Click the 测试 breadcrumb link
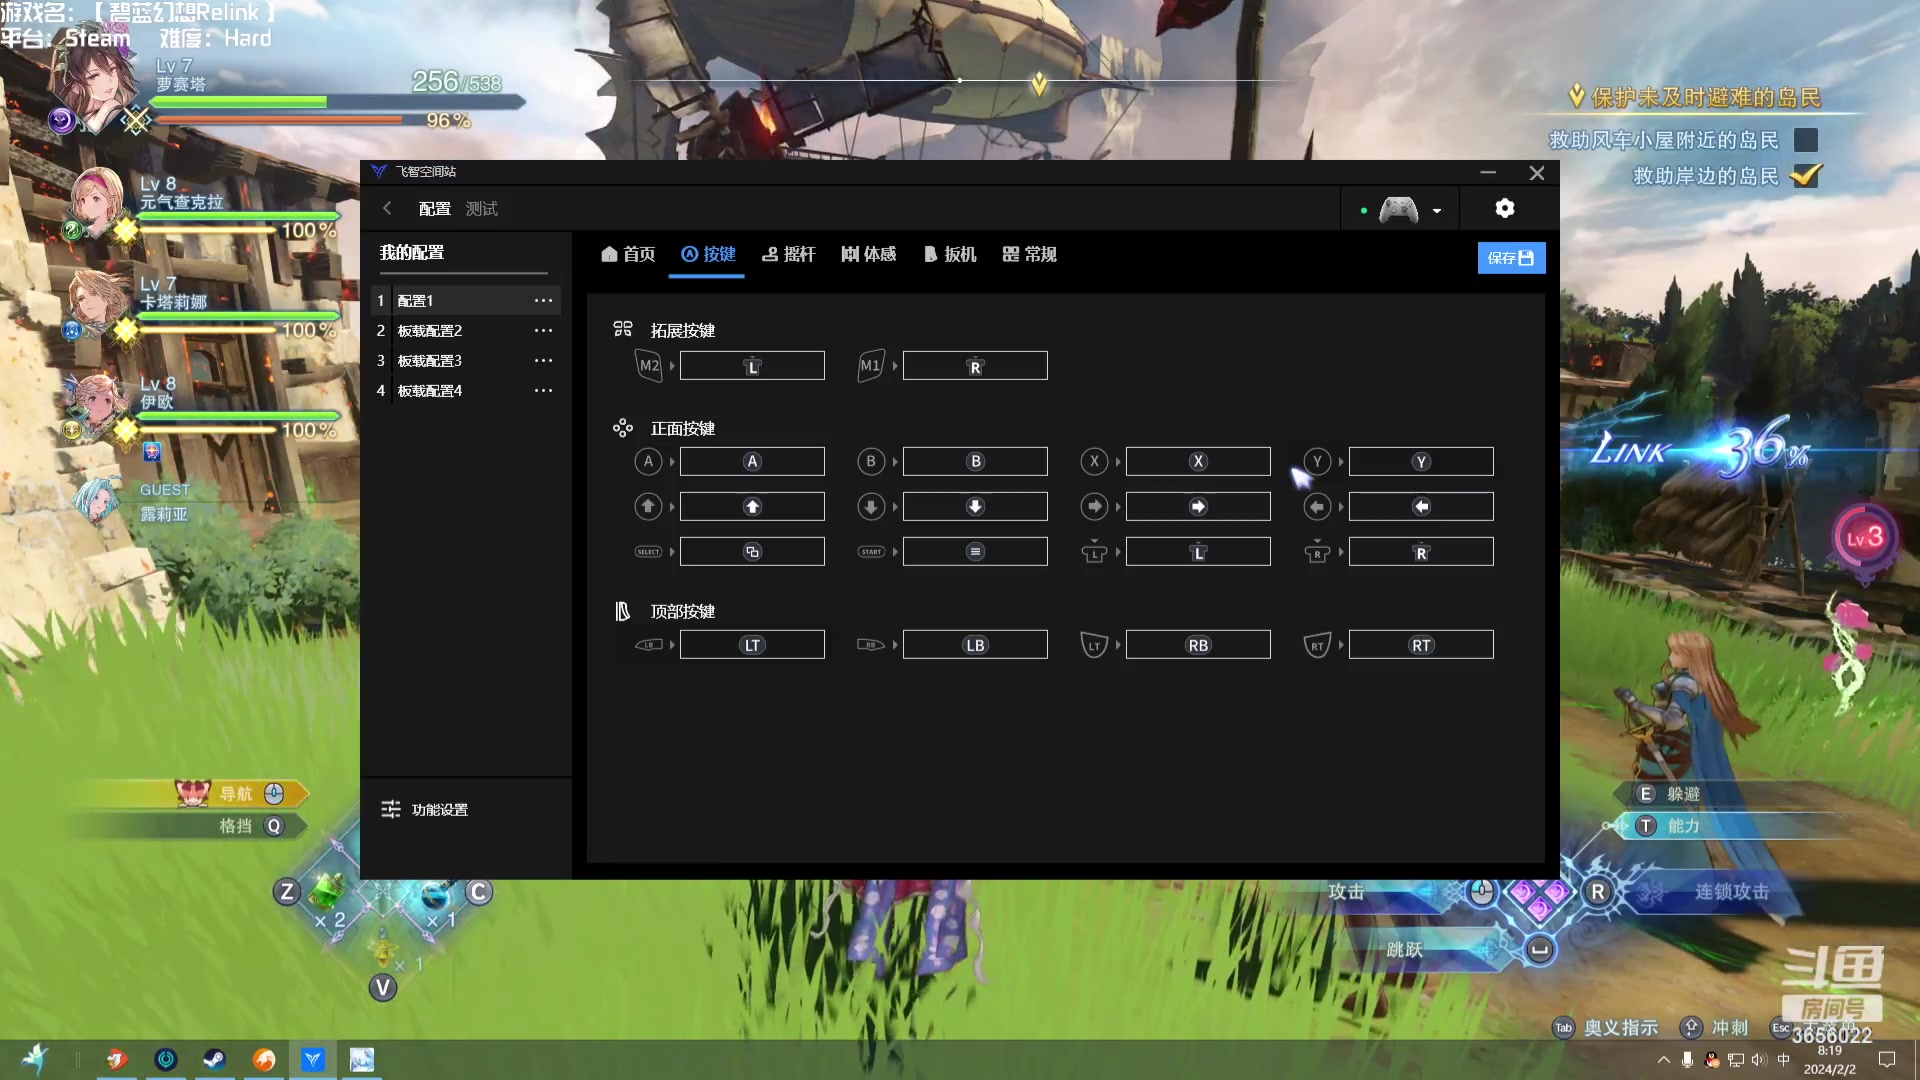The height and width of the screenshot is (1080, 1920). pos(481,208)
